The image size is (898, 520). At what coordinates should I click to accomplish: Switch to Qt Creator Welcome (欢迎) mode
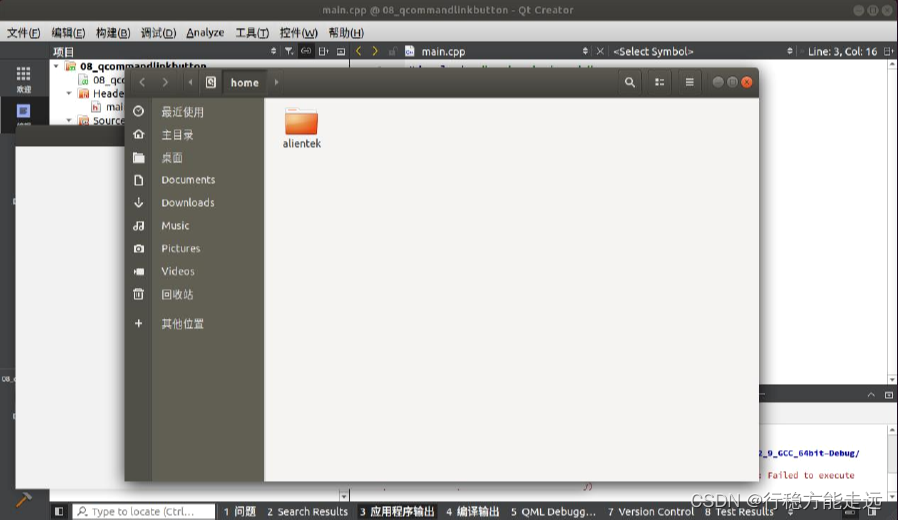tap(23, 79)
